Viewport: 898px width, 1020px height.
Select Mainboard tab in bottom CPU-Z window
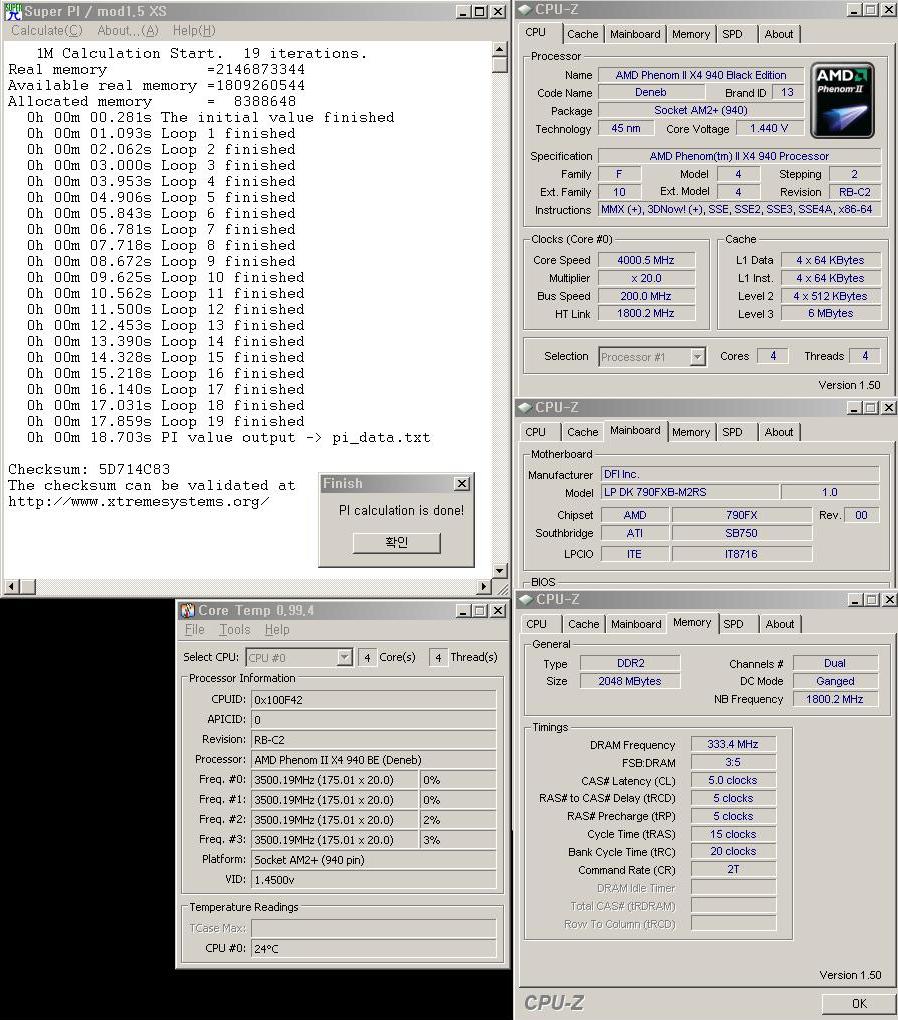636,624
